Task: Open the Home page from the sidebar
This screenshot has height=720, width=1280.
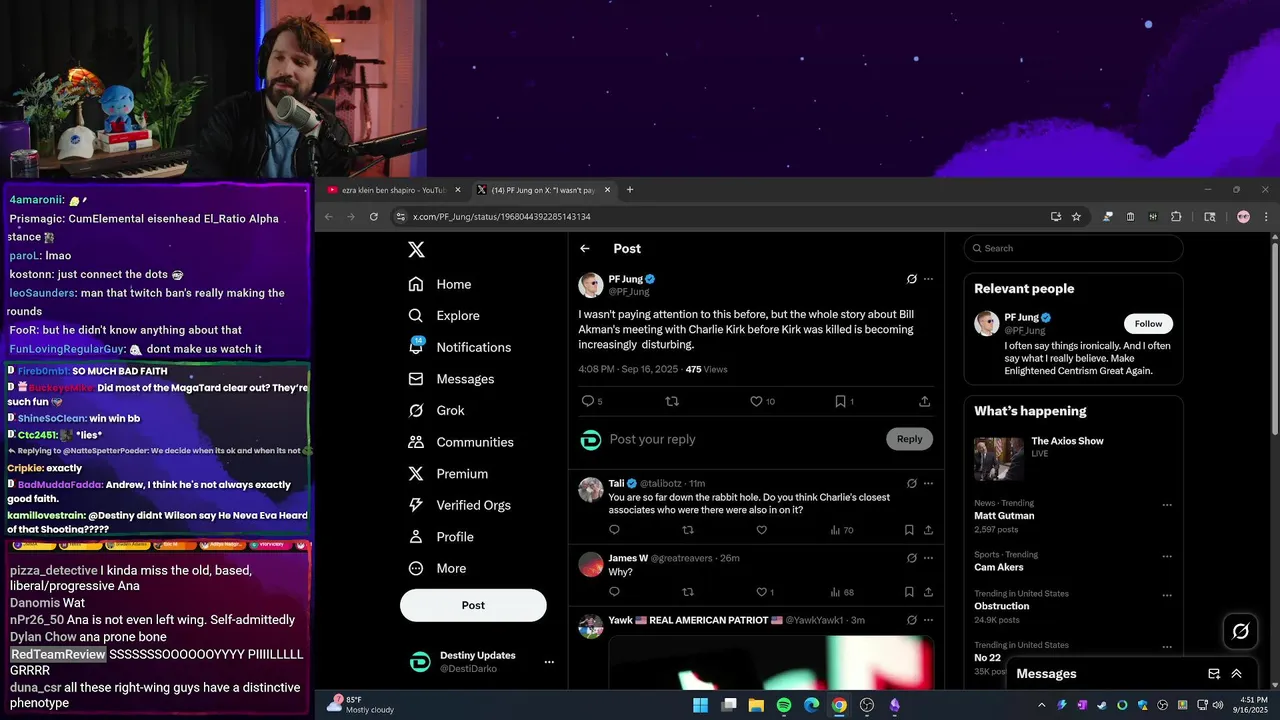Action: point(440,284)
